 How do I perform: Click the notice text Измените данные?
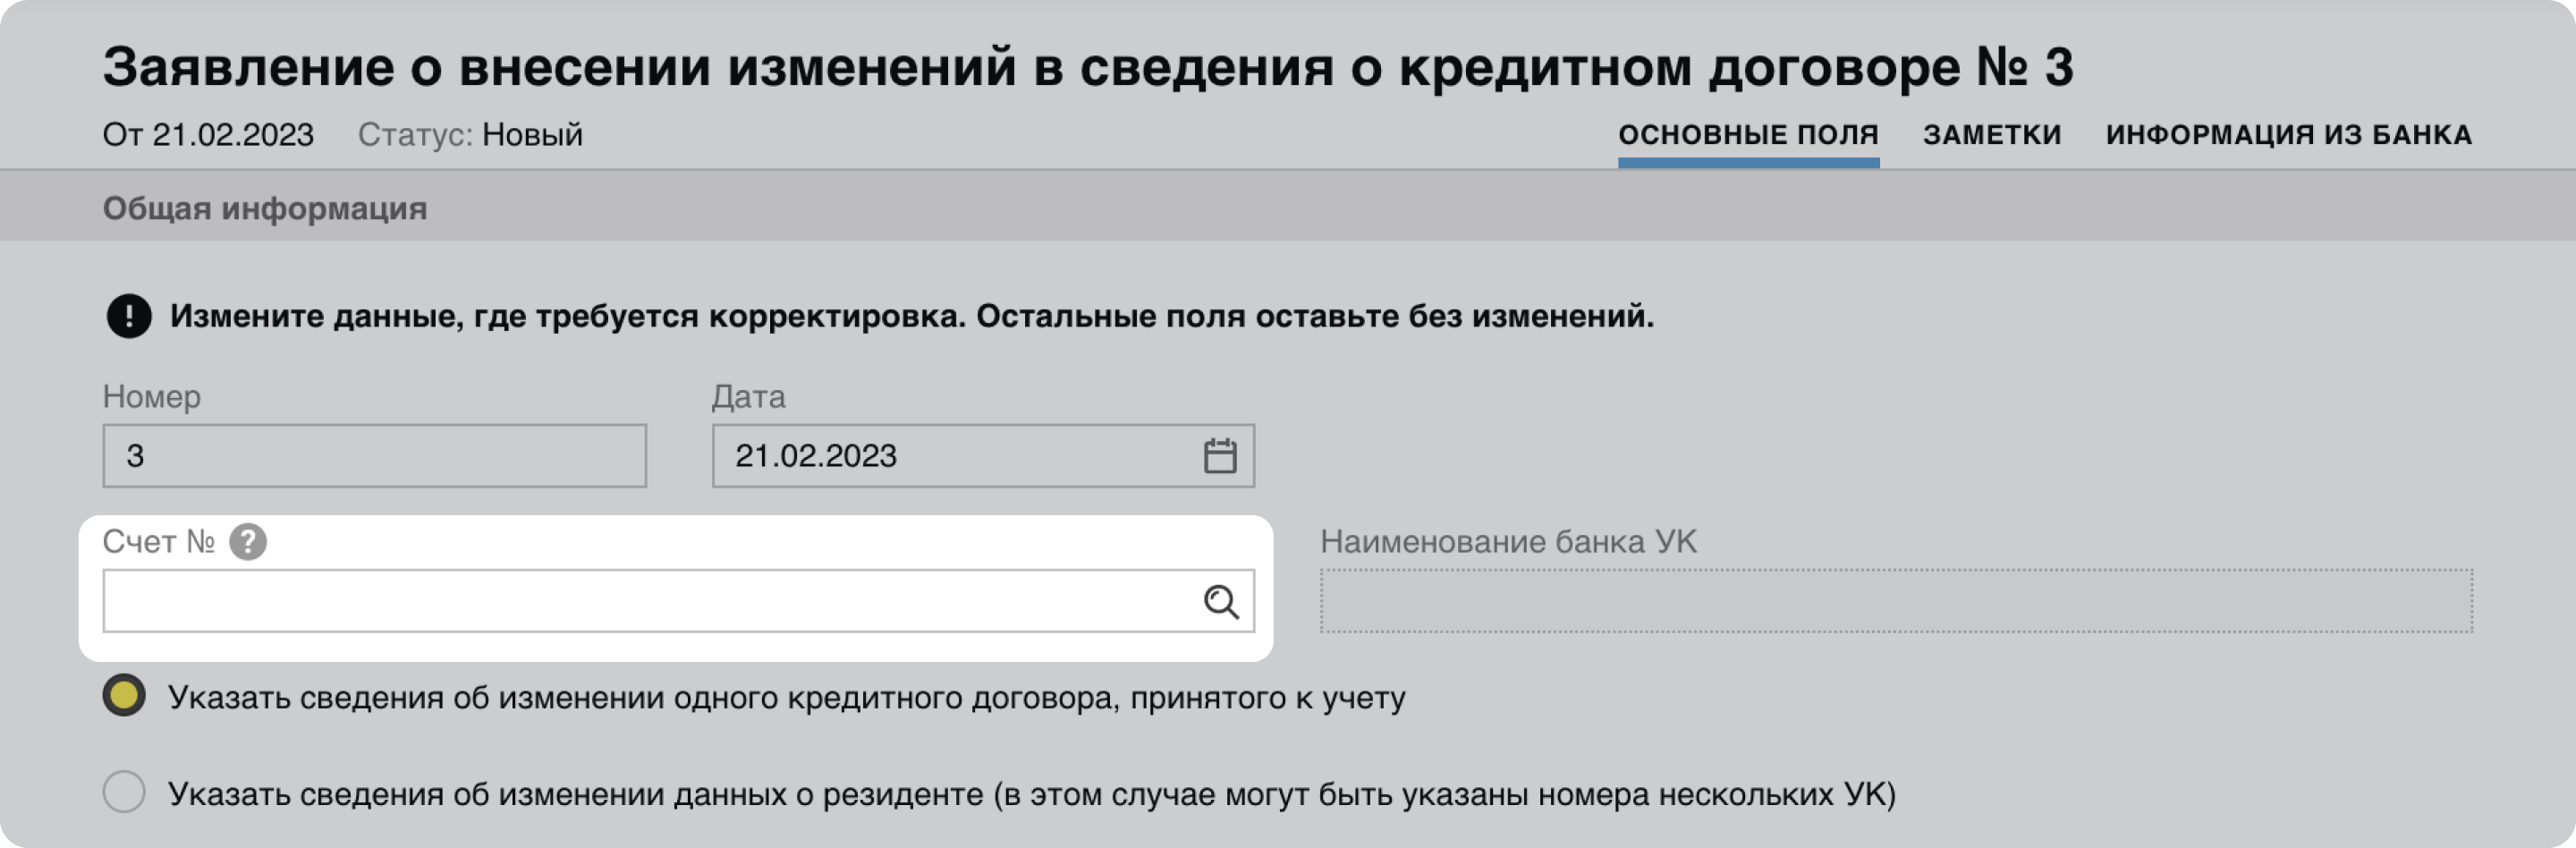coord(910,316)
